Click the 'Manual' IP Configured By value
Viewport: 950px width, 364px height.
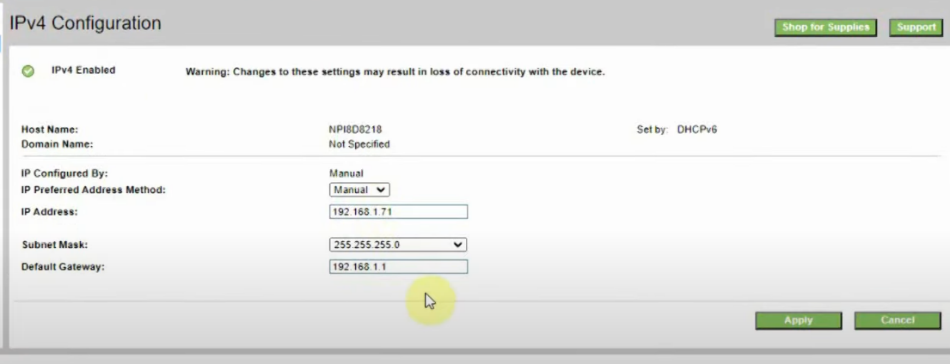coord(346,173)
